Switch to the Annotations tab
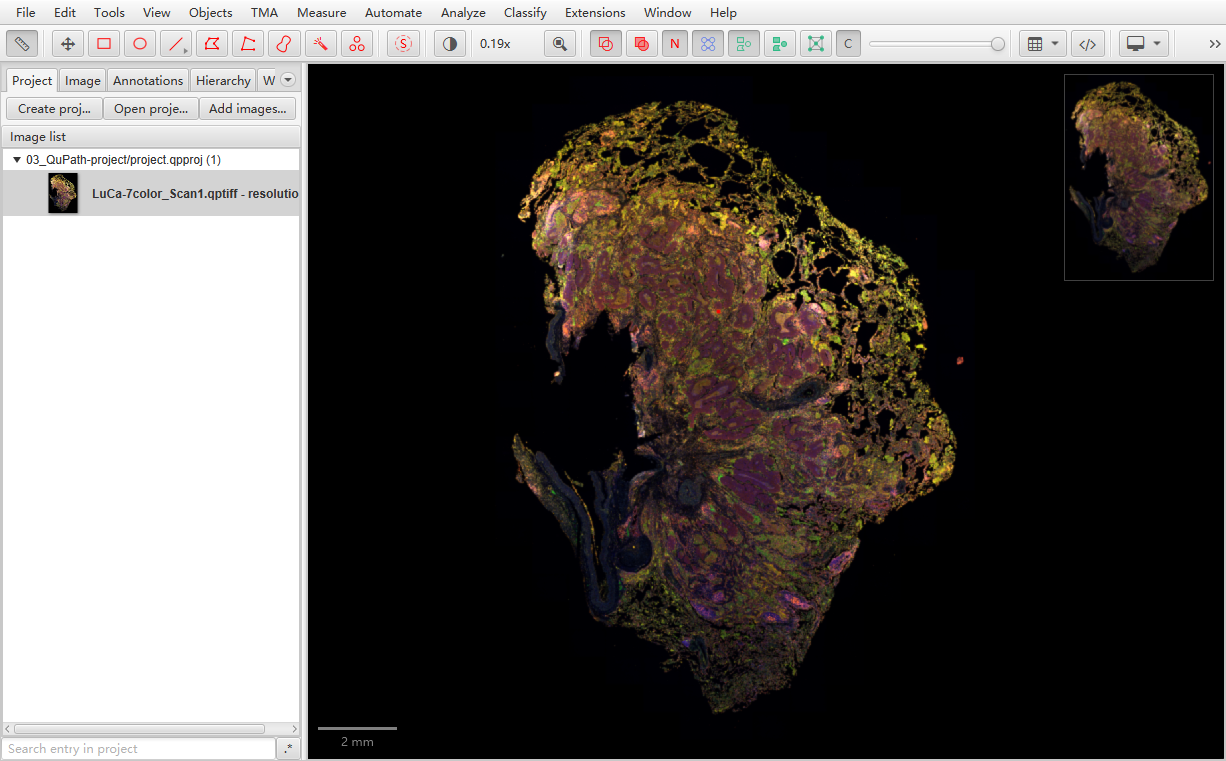This screenshot has height=761, width=1226. [148, 80]
